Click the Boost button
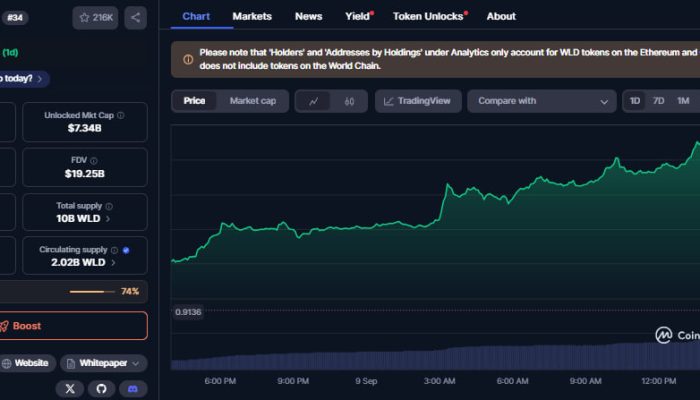700x400 pixels. coord(74,326)
